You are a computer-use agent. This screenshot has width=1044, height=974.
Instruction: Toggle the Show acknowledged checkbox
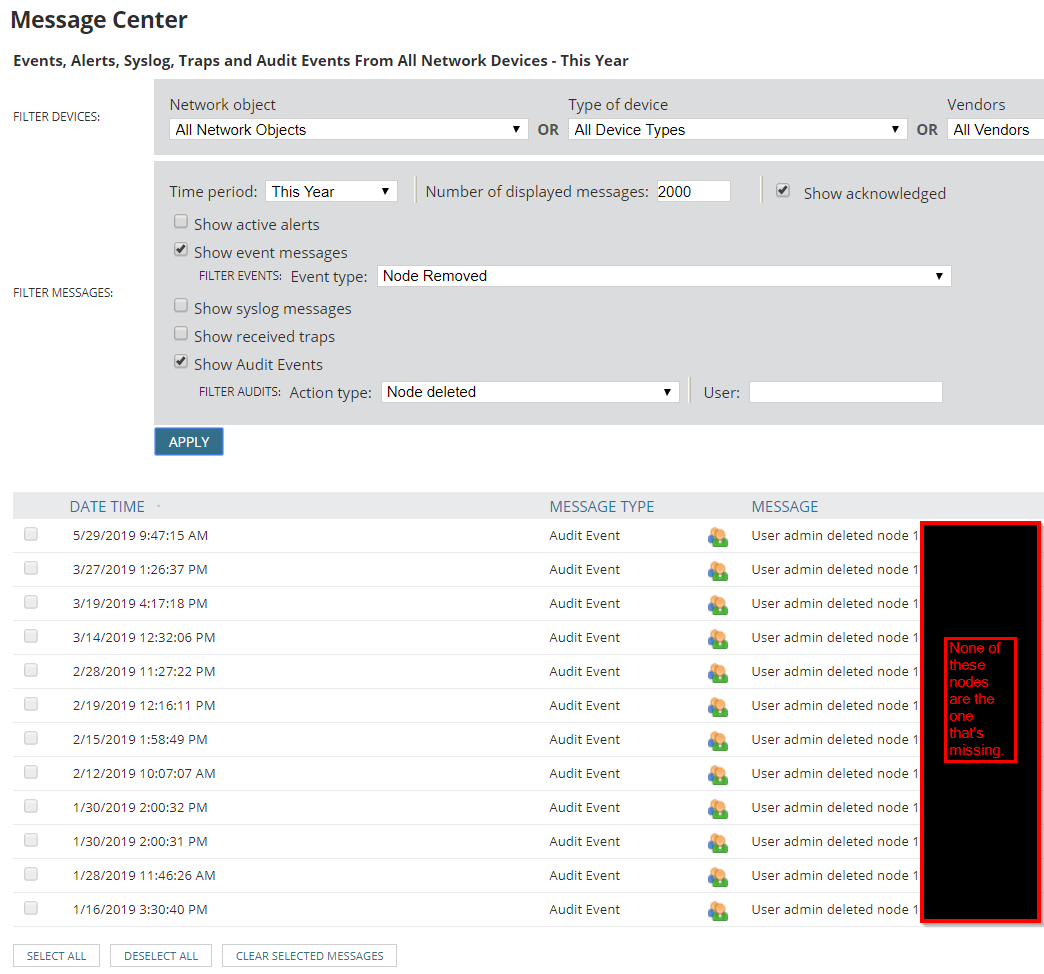(x=783, y=190)
